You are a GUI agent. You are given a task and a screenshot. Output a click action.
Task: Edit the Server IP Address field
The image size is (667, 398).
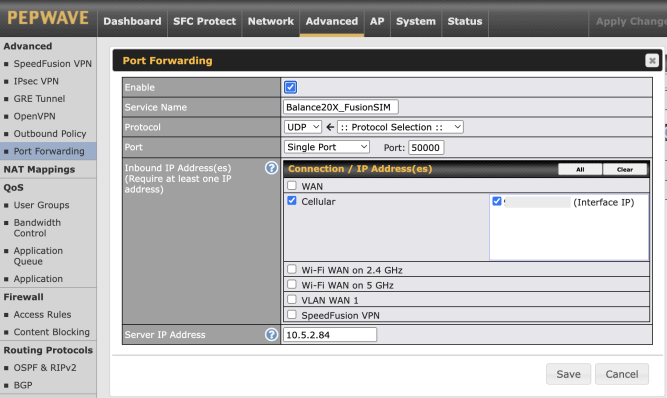point(330,335)
